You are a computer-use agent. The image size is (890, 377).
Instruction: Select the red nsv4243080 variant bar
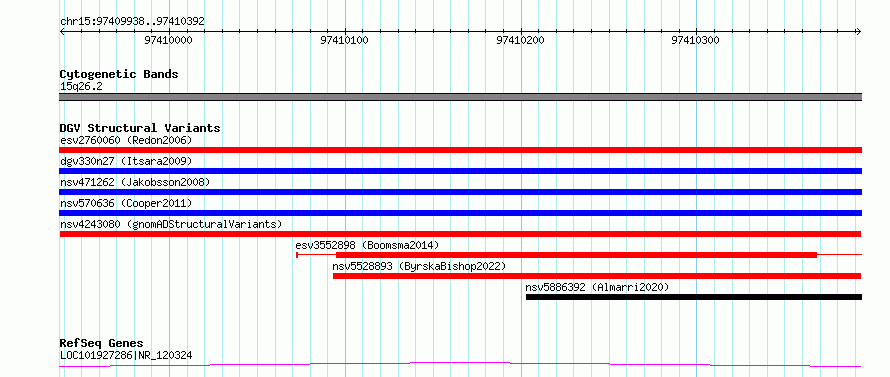tap(460, 234)
